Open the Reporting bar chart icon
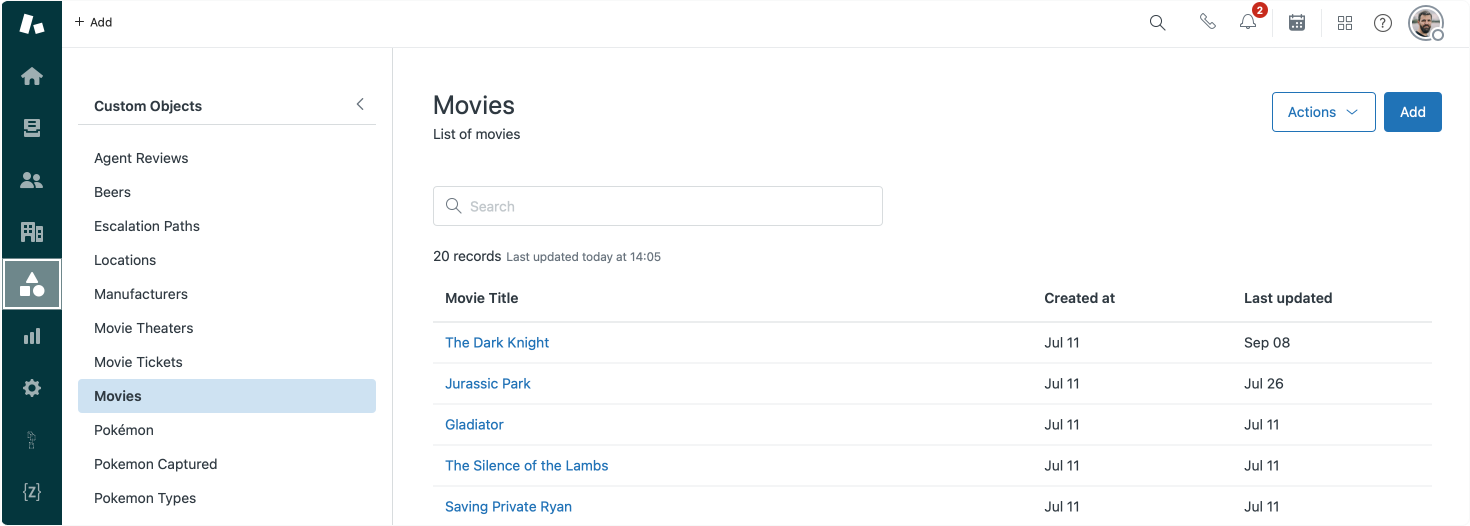 (x=32, y=336)
